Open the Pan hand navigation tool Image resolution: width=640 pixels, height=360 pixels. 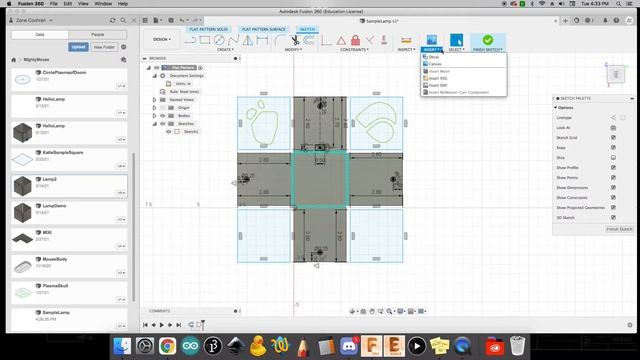pos(372,311)
